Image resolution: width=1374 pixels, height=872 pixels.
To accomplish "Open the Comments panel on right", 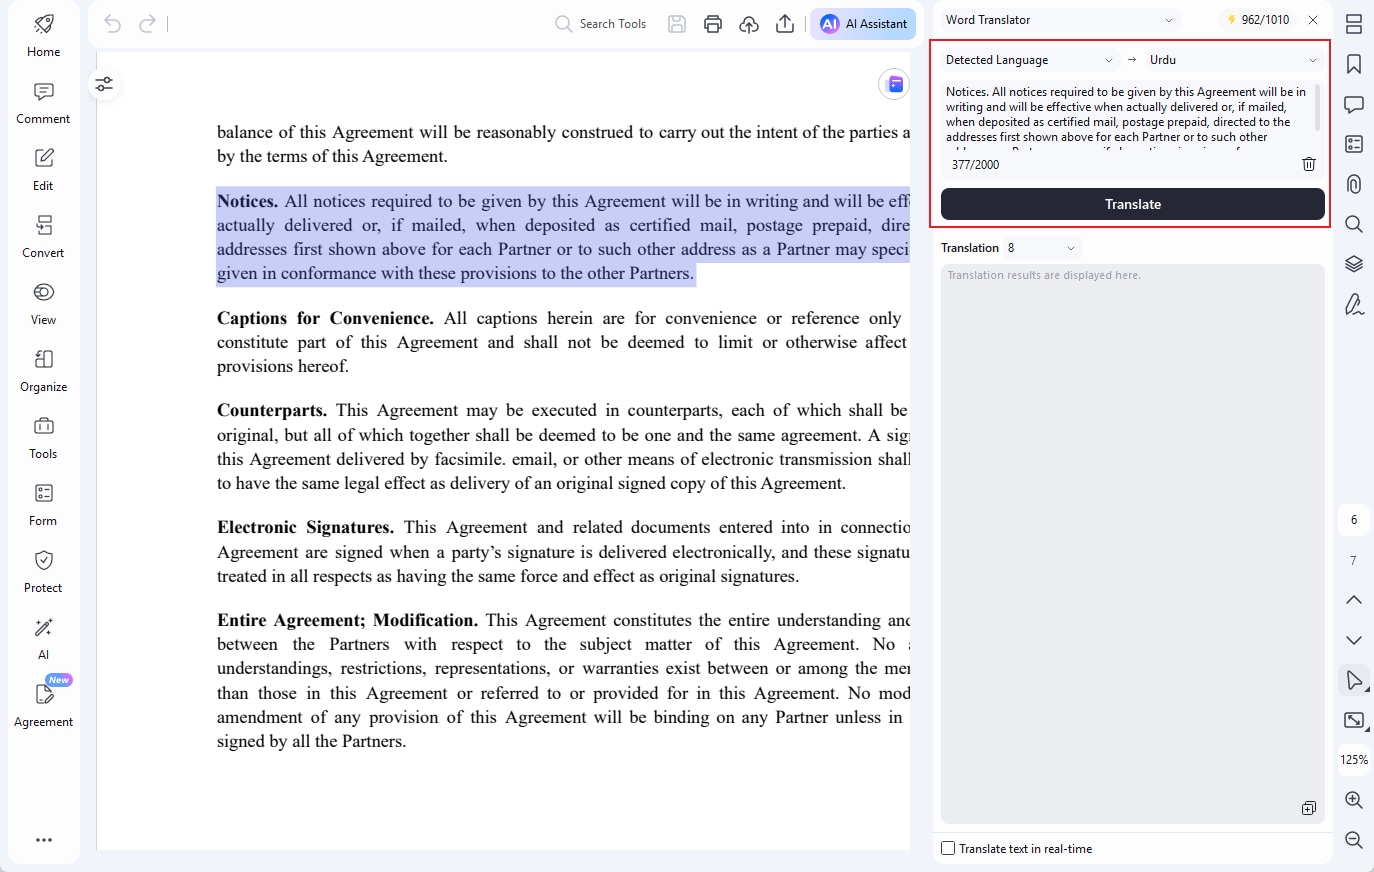I will pos(1354,104).
